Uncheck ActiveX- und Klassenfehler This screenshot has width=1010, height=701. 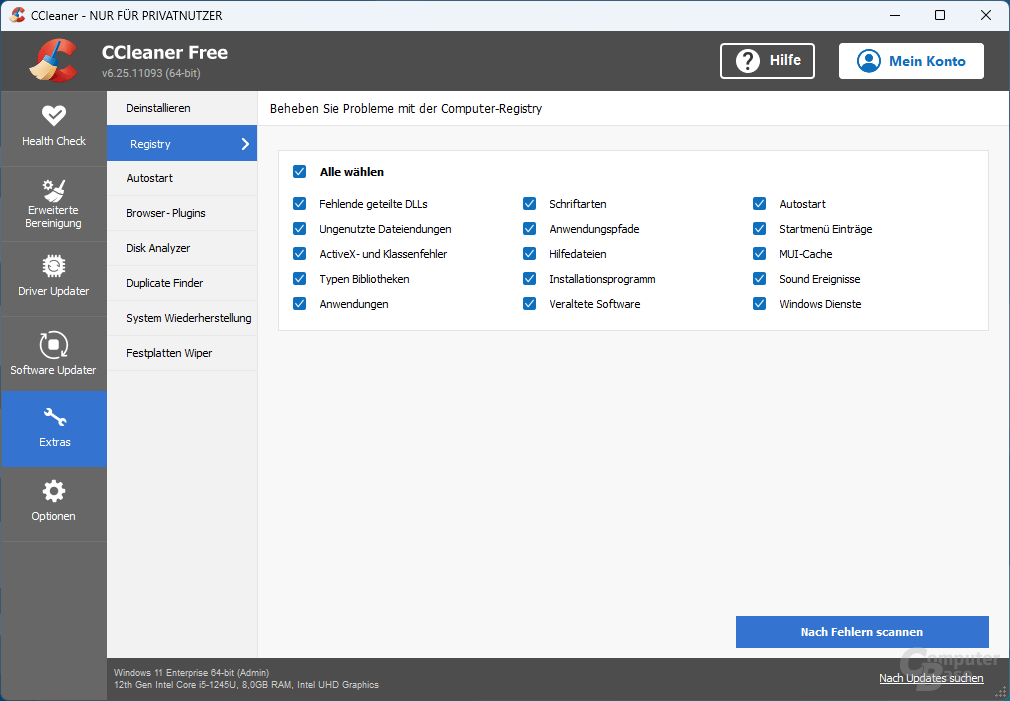pyautogui.click(x=300, y=254)
